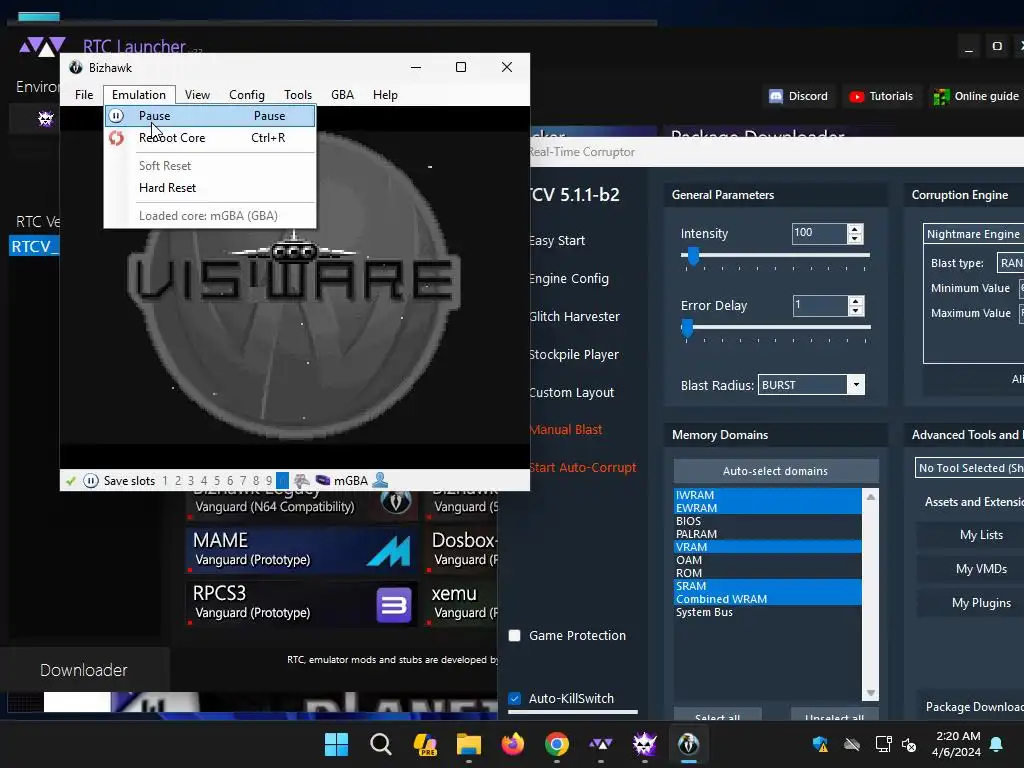Choose Hard Reset from Emulation menu
The height and width of the screenshot is (768, 1024).
210,188
